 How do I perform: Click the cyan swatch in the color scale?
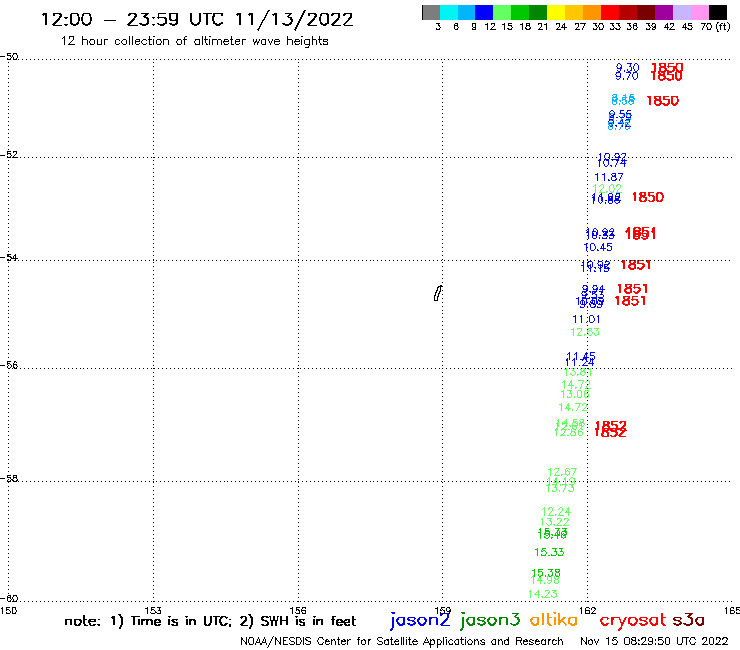coord(449,12)
